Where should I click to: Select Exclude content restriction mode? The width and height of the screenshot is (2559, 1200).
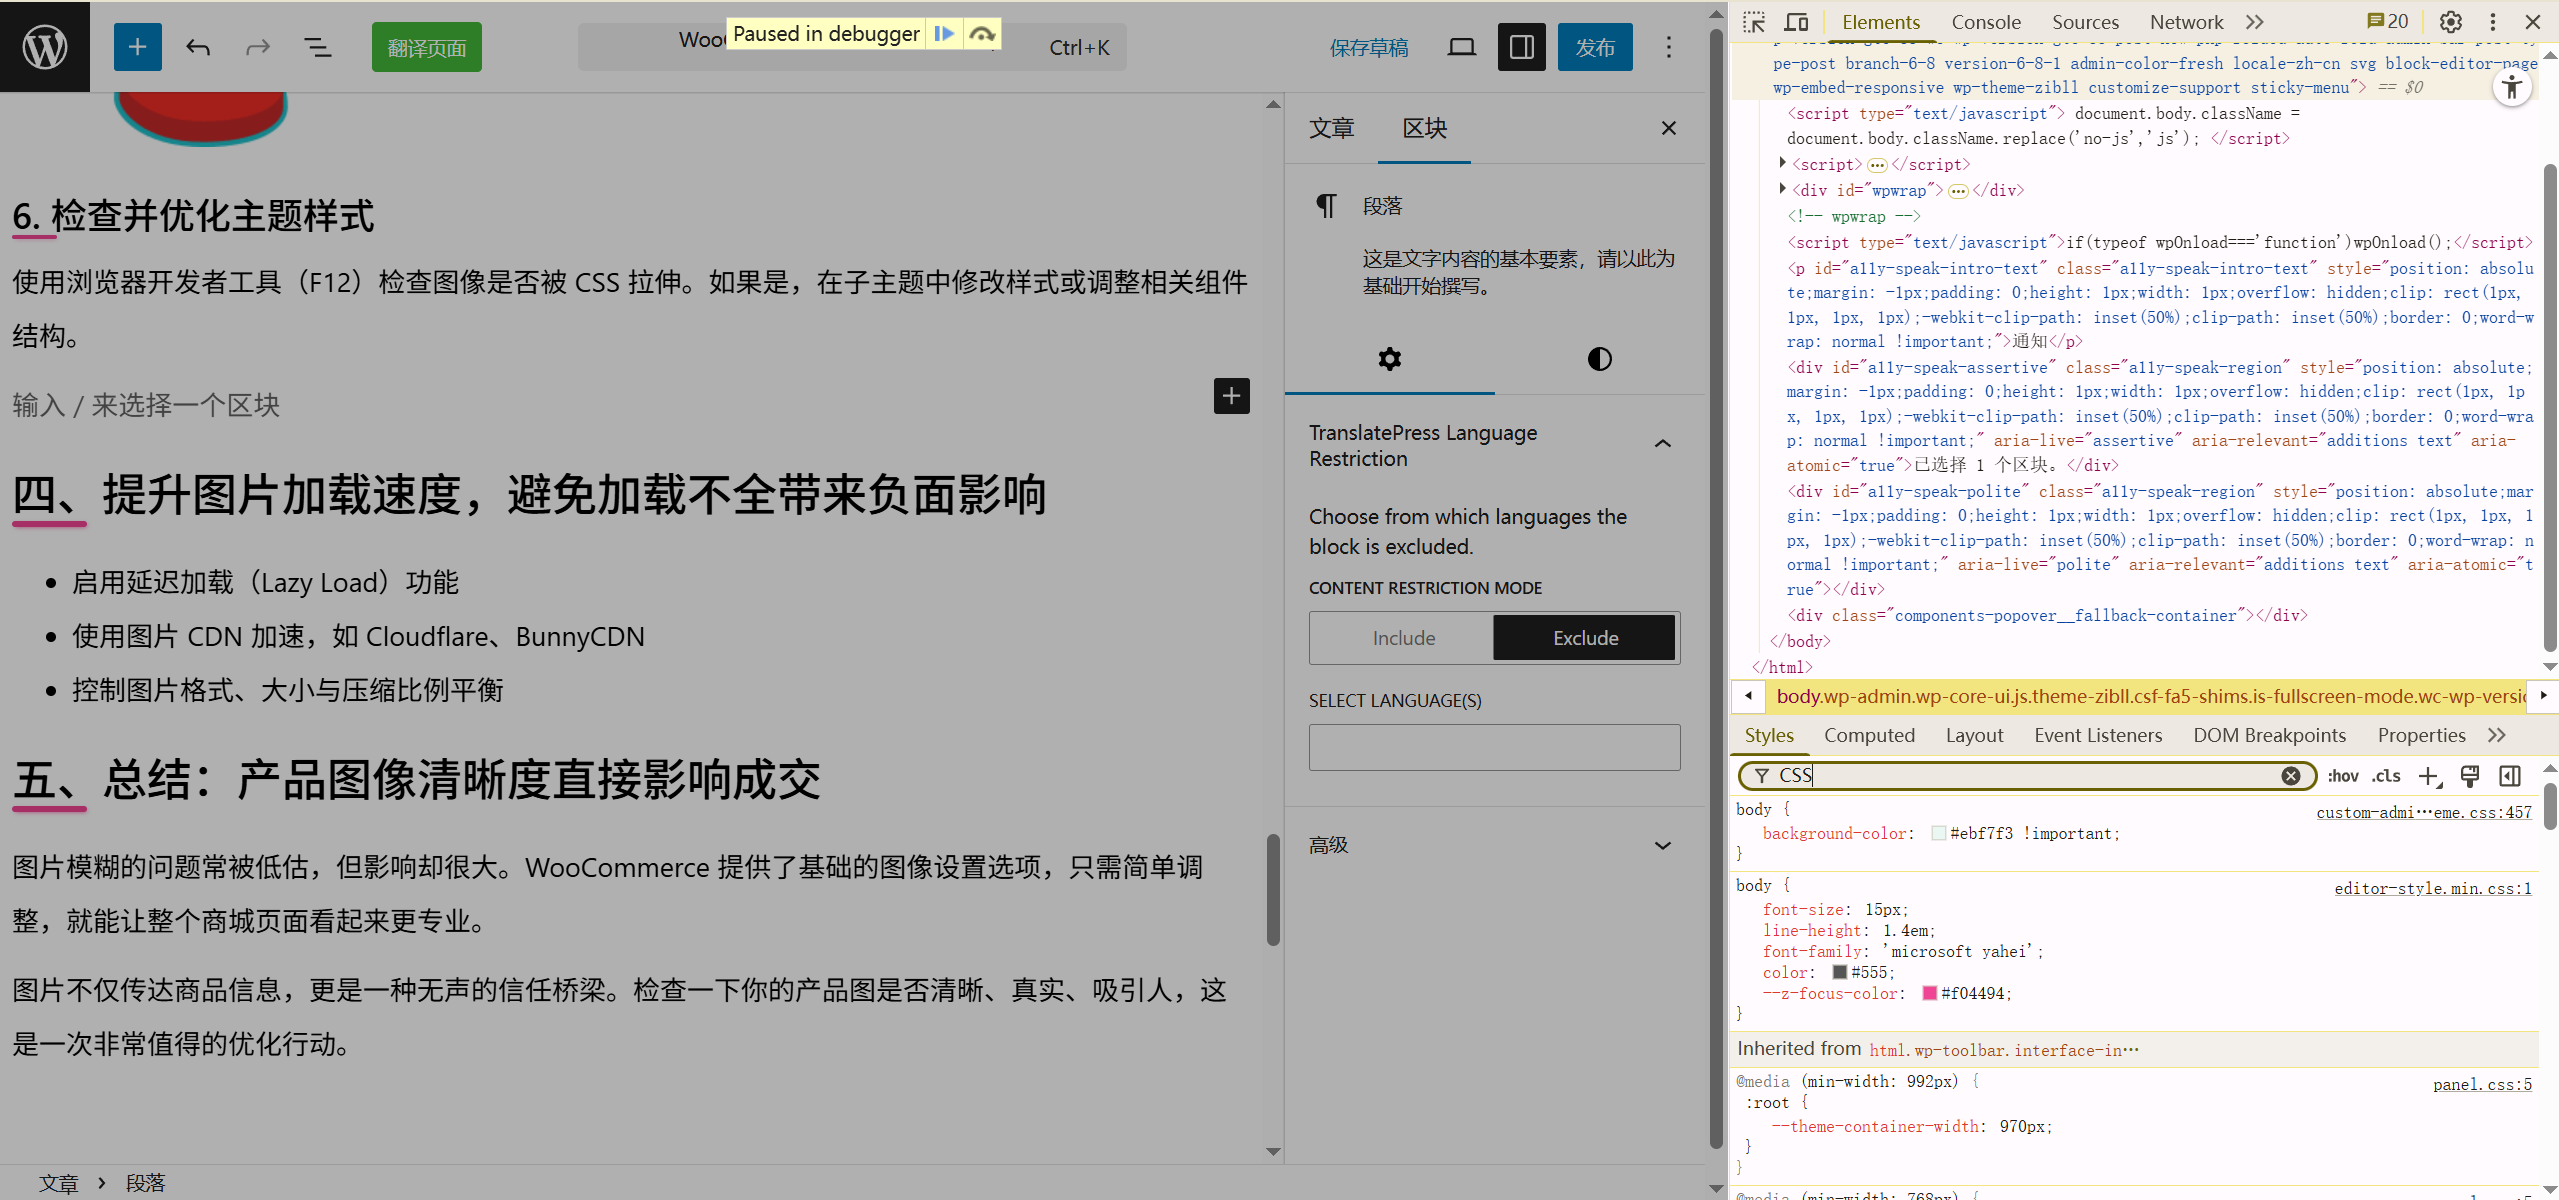(1584, 637)
